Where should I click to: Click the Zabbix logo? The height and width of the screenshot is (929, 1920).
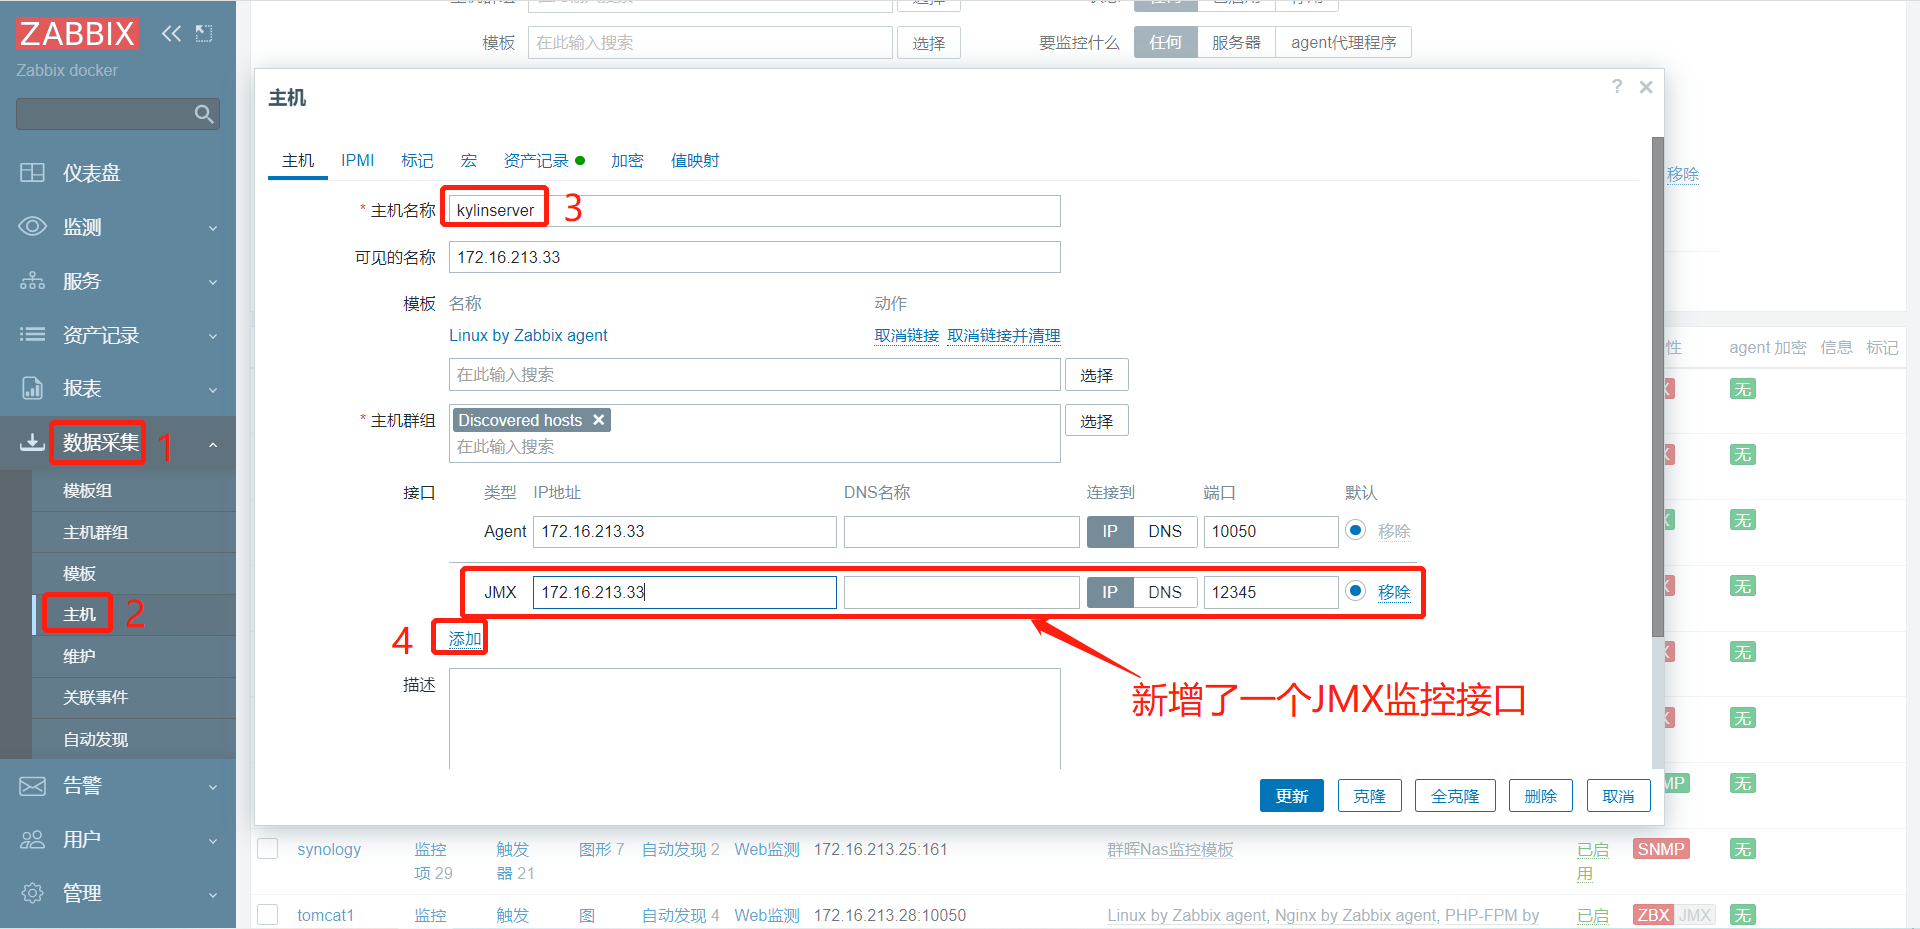[77, 33]
